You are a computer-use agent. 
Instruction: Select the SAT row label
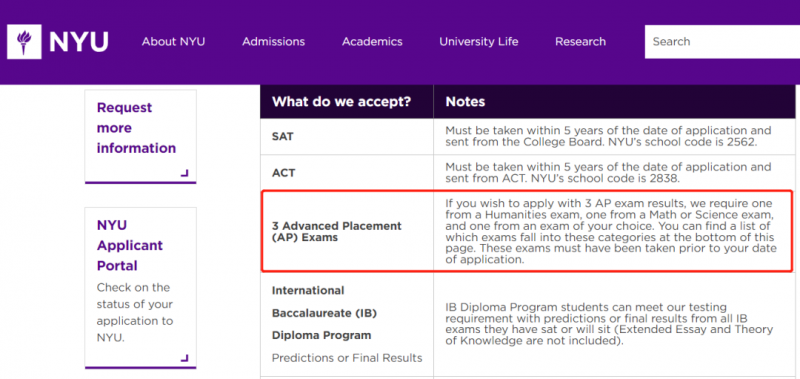coord(283,137)
